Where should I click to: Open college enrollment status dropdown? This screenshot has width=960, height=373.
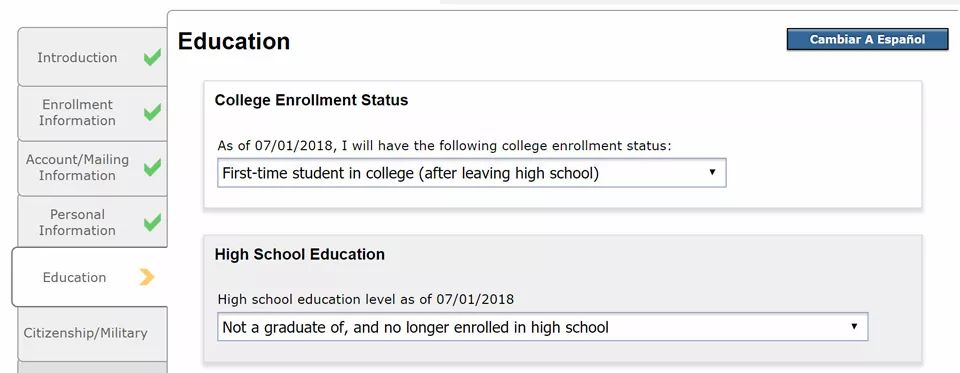(x=471, y=173)
